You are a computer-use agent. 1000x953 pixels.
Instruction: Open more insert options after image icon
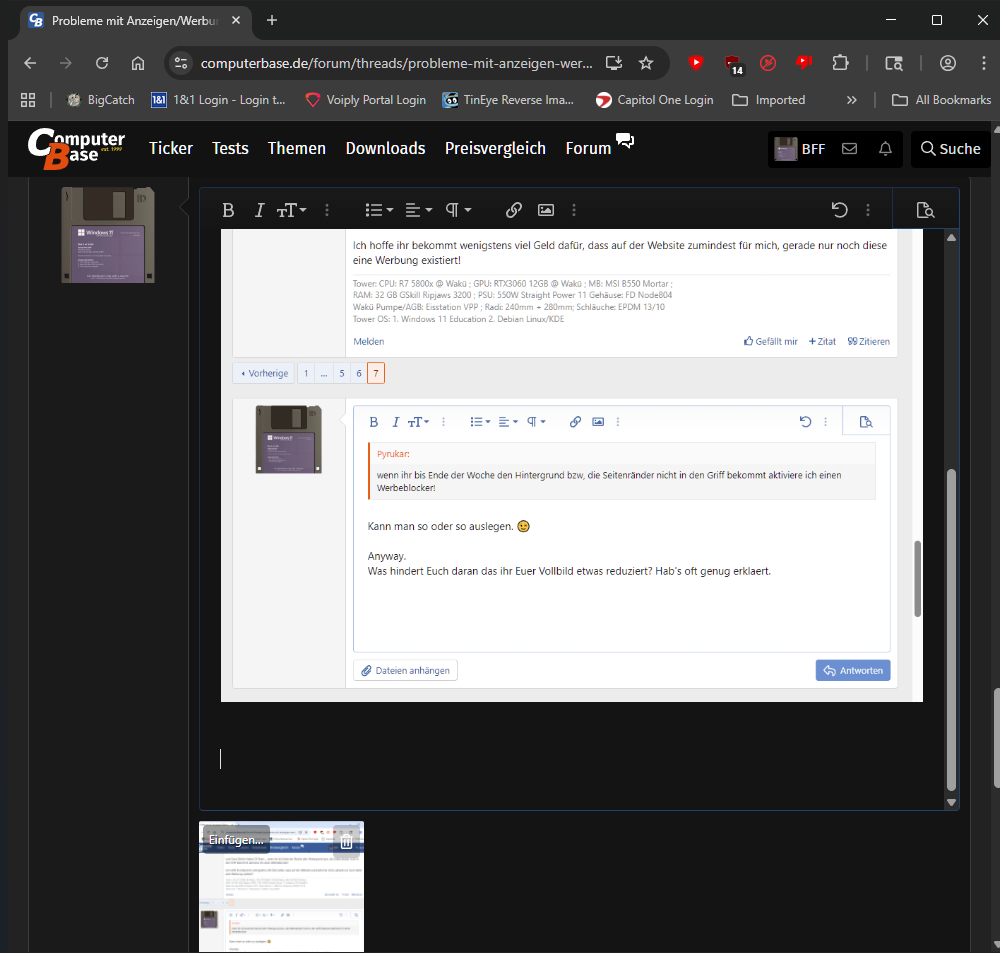point(574,210)
